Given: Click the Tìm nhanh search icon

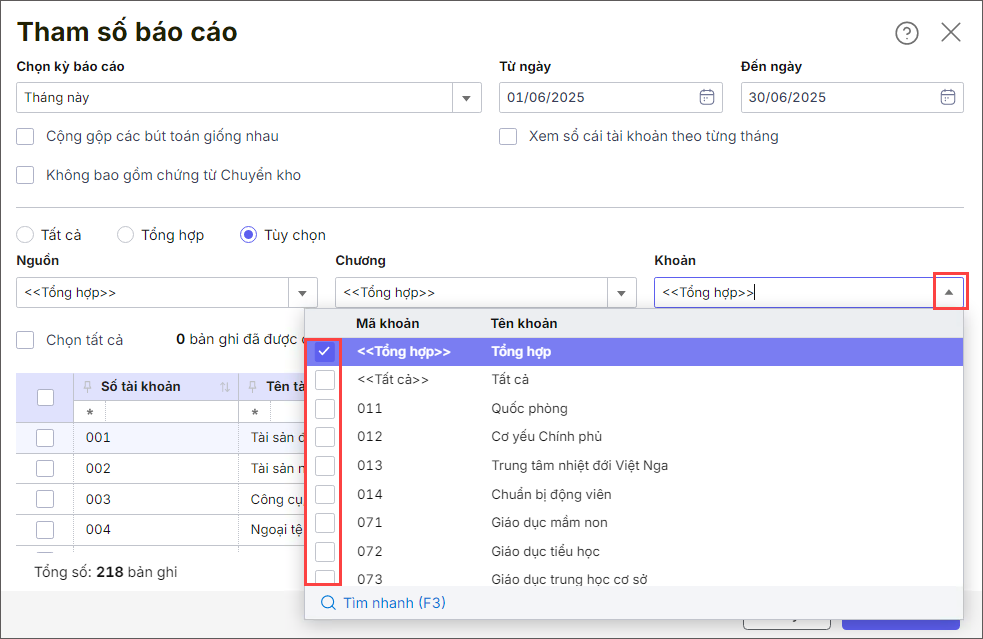Looking at the screenshot, I should pos(328,603).
